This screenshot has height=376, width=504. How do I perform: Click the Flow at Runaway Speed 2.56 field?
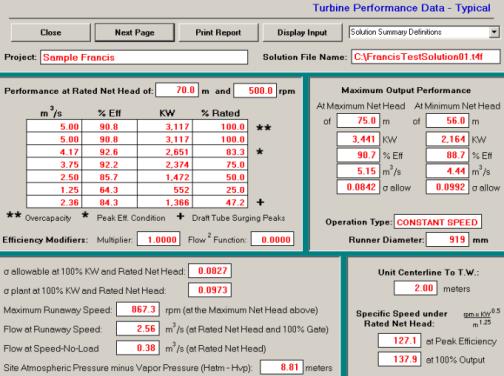[138, 329]
